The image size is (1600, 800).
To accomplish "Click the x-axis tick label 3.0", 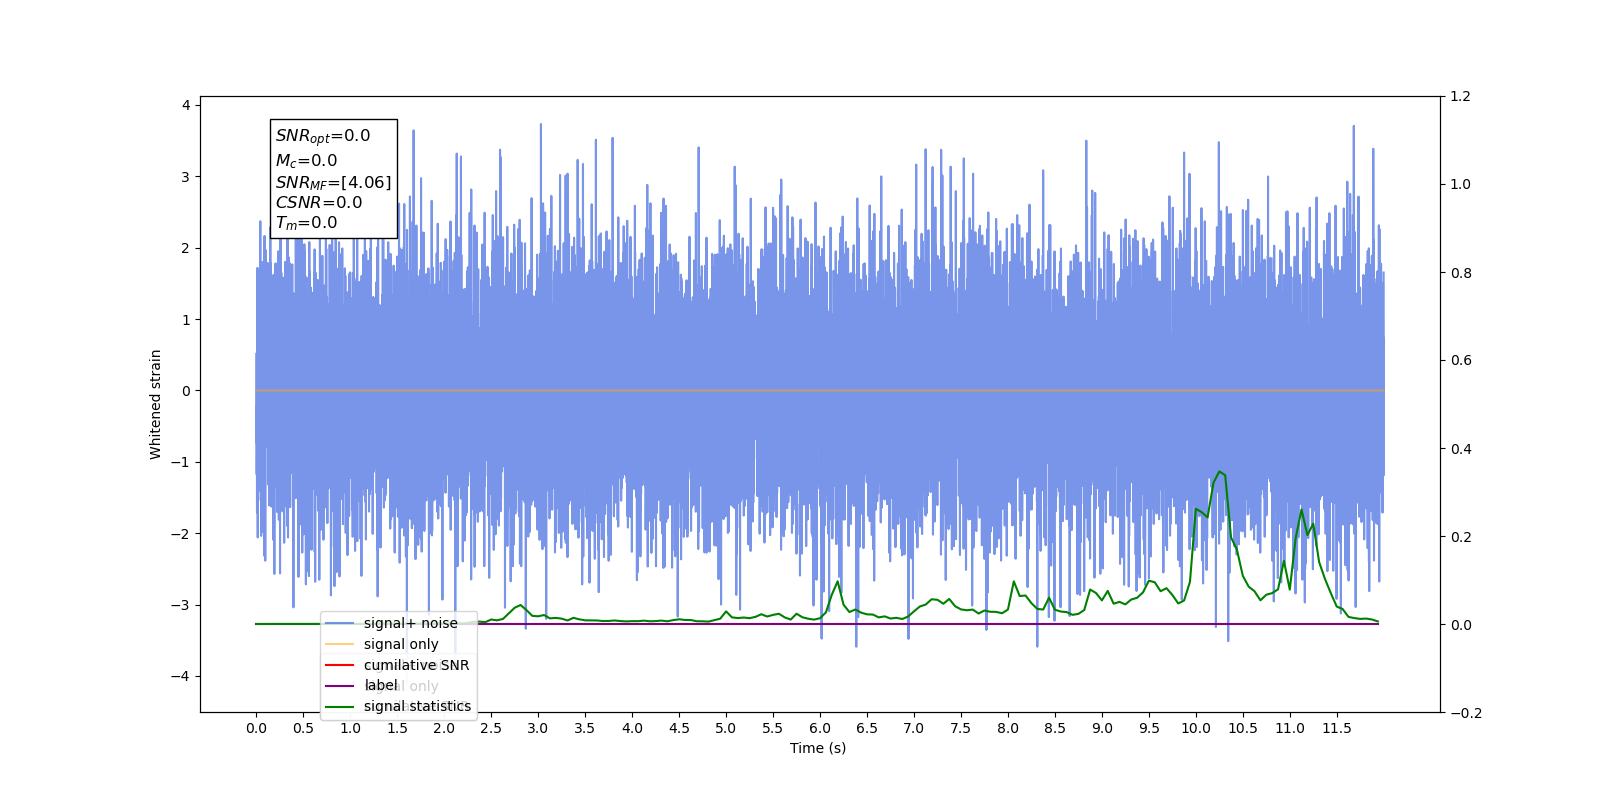I will click(538, 728).
